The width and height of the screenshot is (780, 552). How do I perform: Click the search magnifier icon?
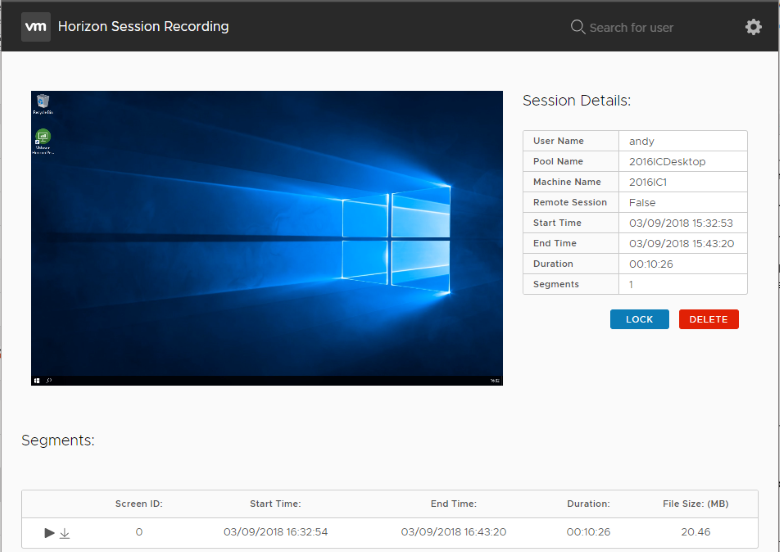578,27
